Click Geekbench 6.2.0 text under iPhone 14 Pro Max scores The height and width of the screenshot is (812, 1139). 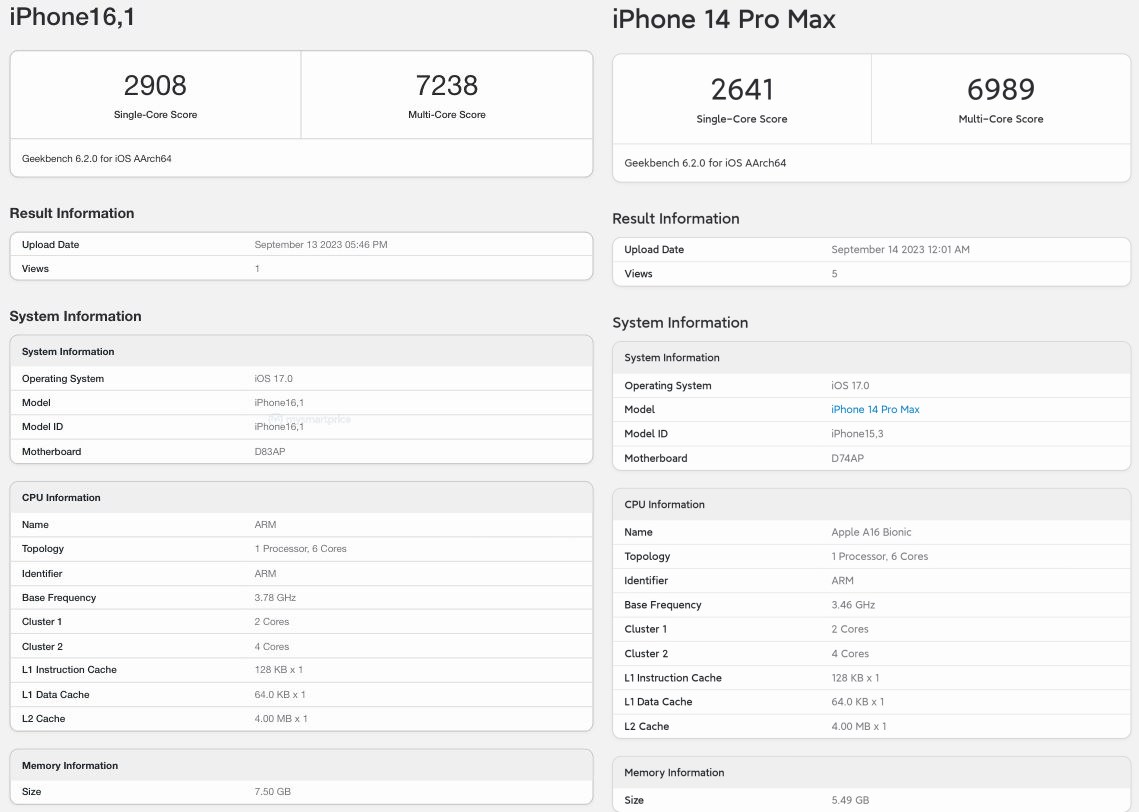coord(705,163)
